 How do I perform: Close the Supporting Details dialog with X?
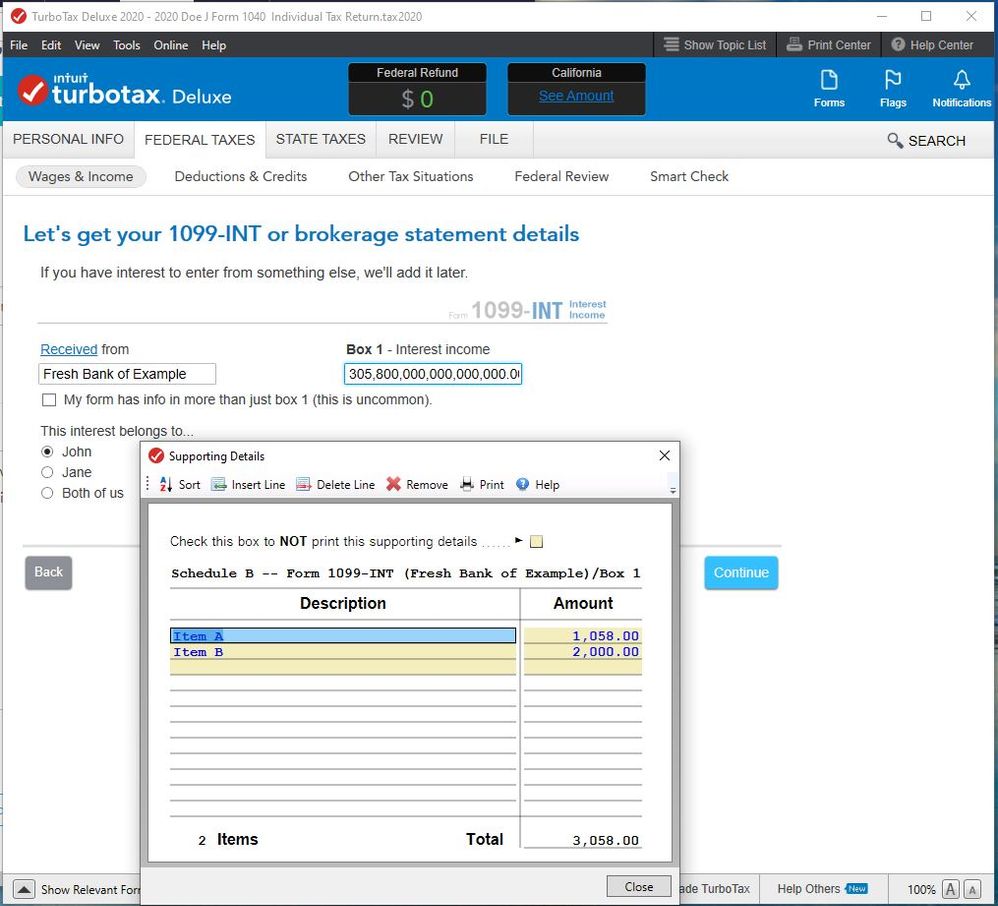click(664, 455)
